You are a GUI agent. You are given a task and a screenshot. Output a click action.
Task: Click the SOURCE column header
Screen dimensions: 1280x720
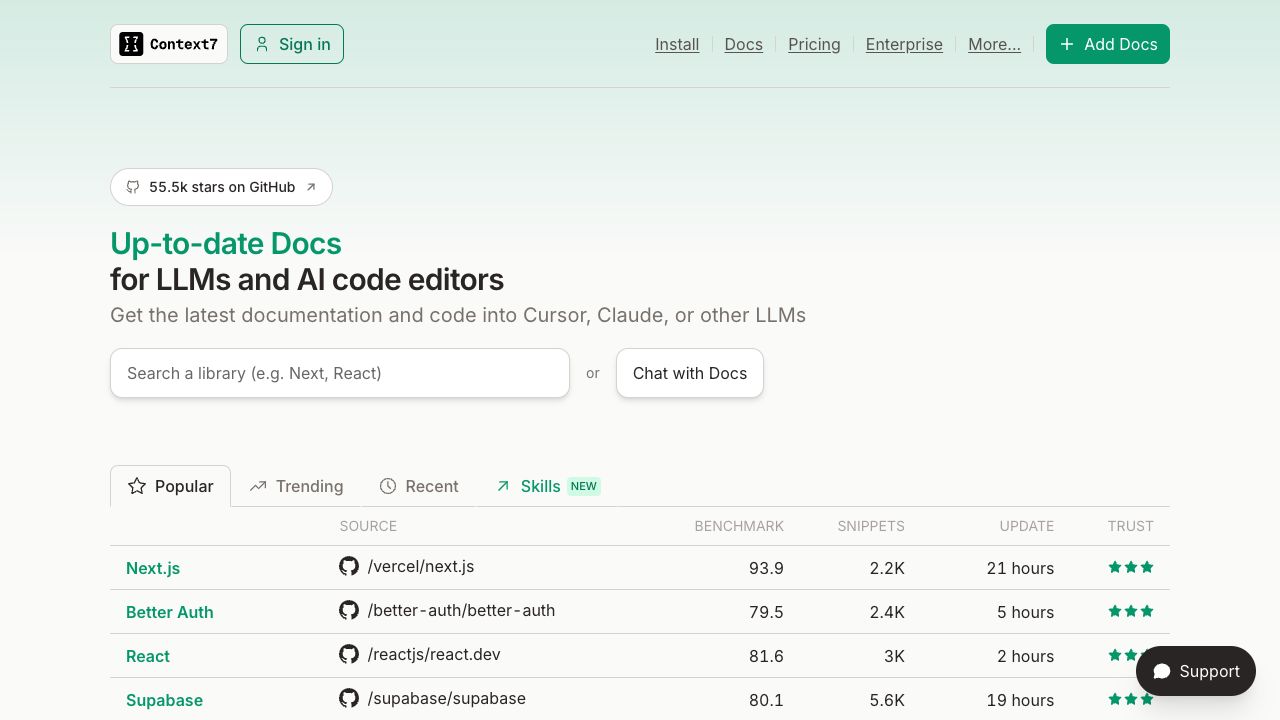[x=368, y=526]
